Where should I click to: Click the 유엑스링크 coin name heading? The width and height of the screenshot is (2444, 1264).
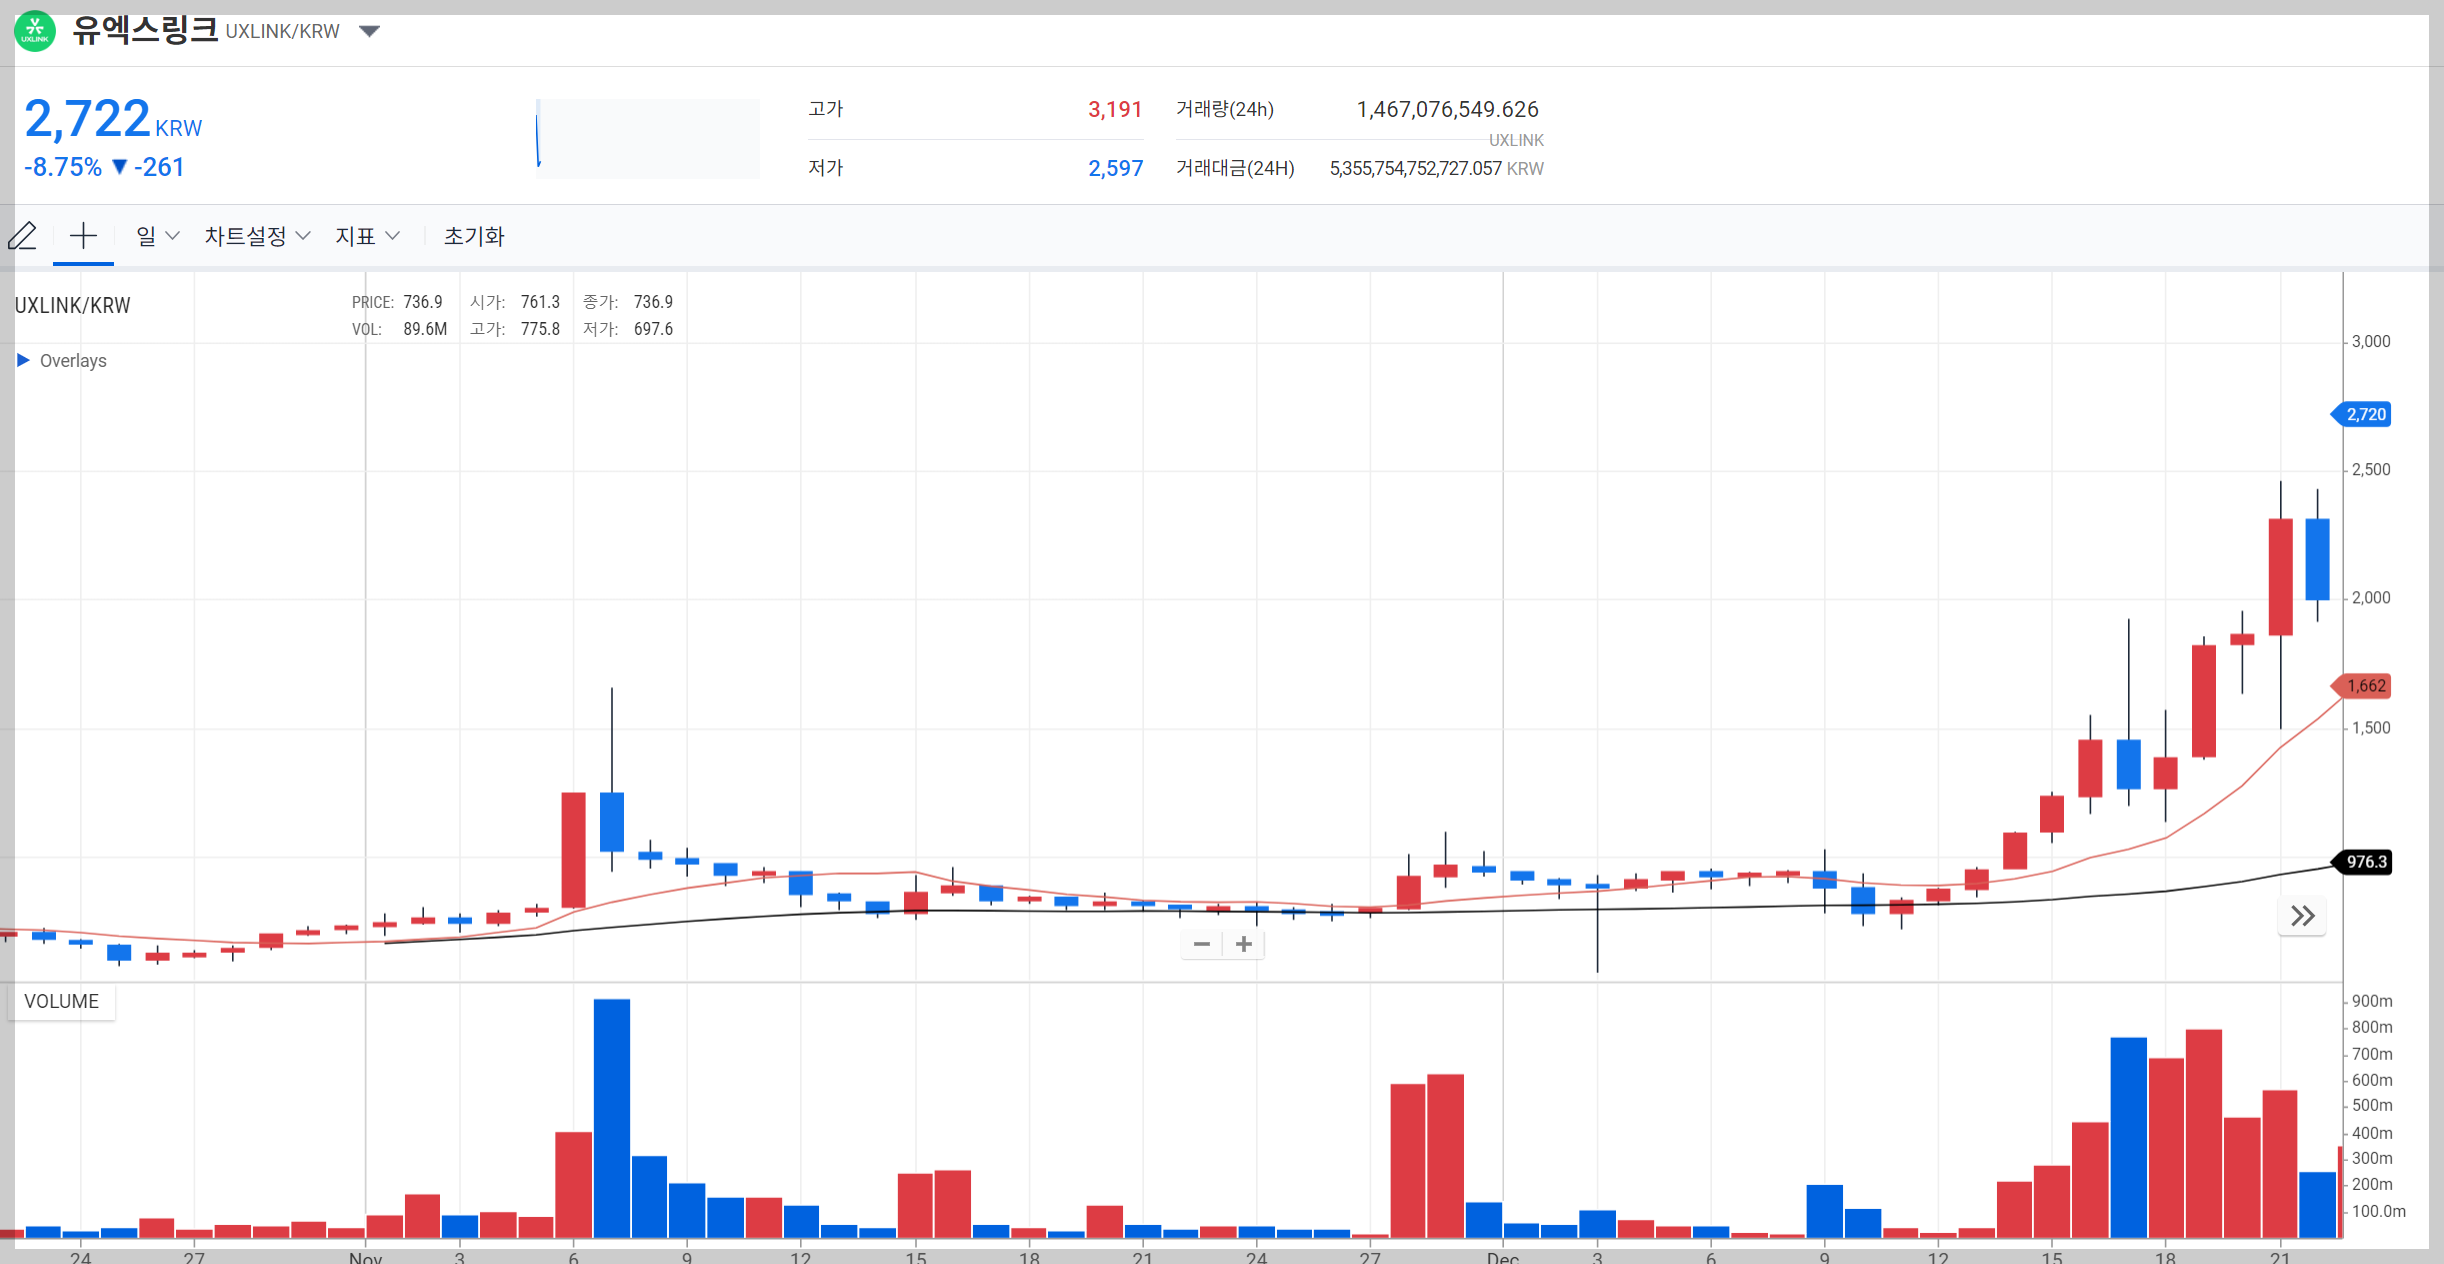click(x=145, y=30)
